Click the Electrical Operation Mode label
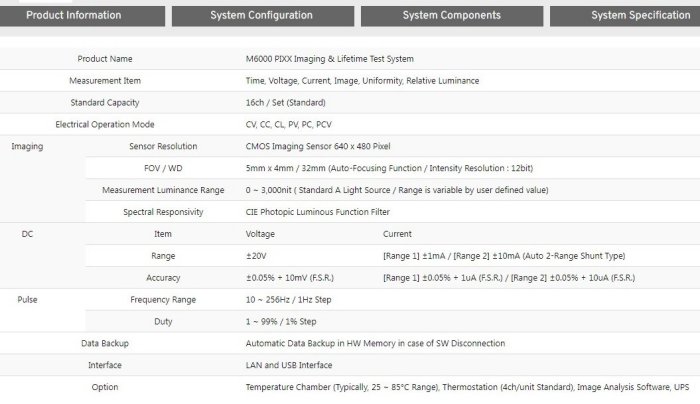Screen dimensions: 700x404 (104, 124)
